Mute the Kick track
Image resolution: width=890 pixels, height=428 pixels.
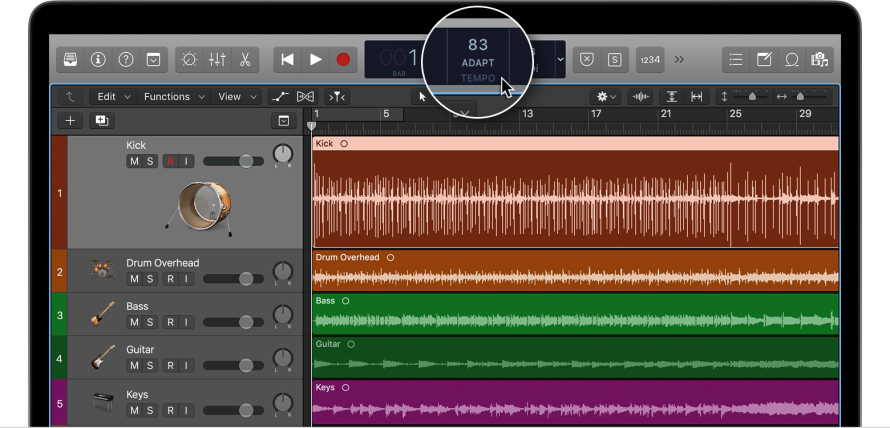pyautogui.click(x=134, y=162)
